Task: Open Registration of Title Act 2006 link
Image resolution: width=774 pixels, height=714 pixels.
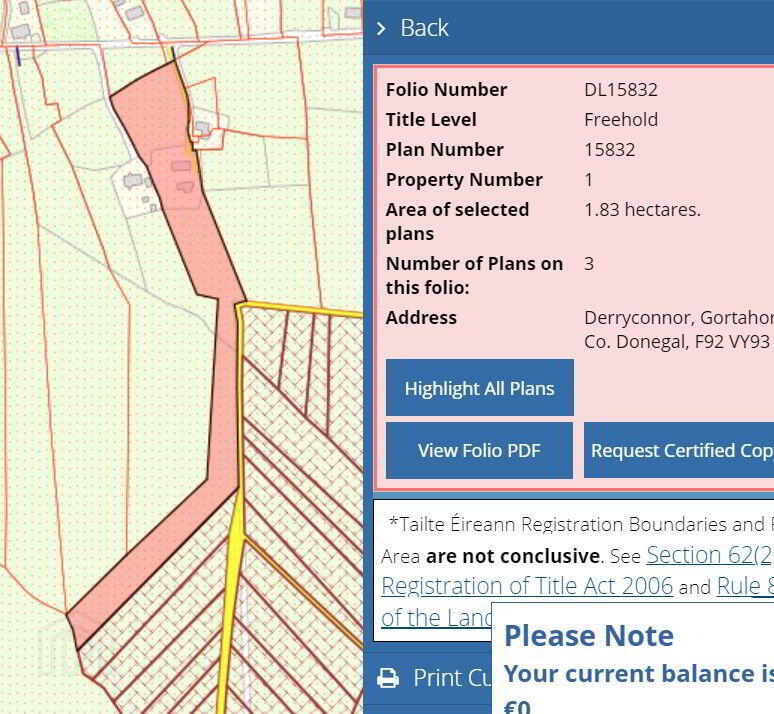Action: pos(527,586)
